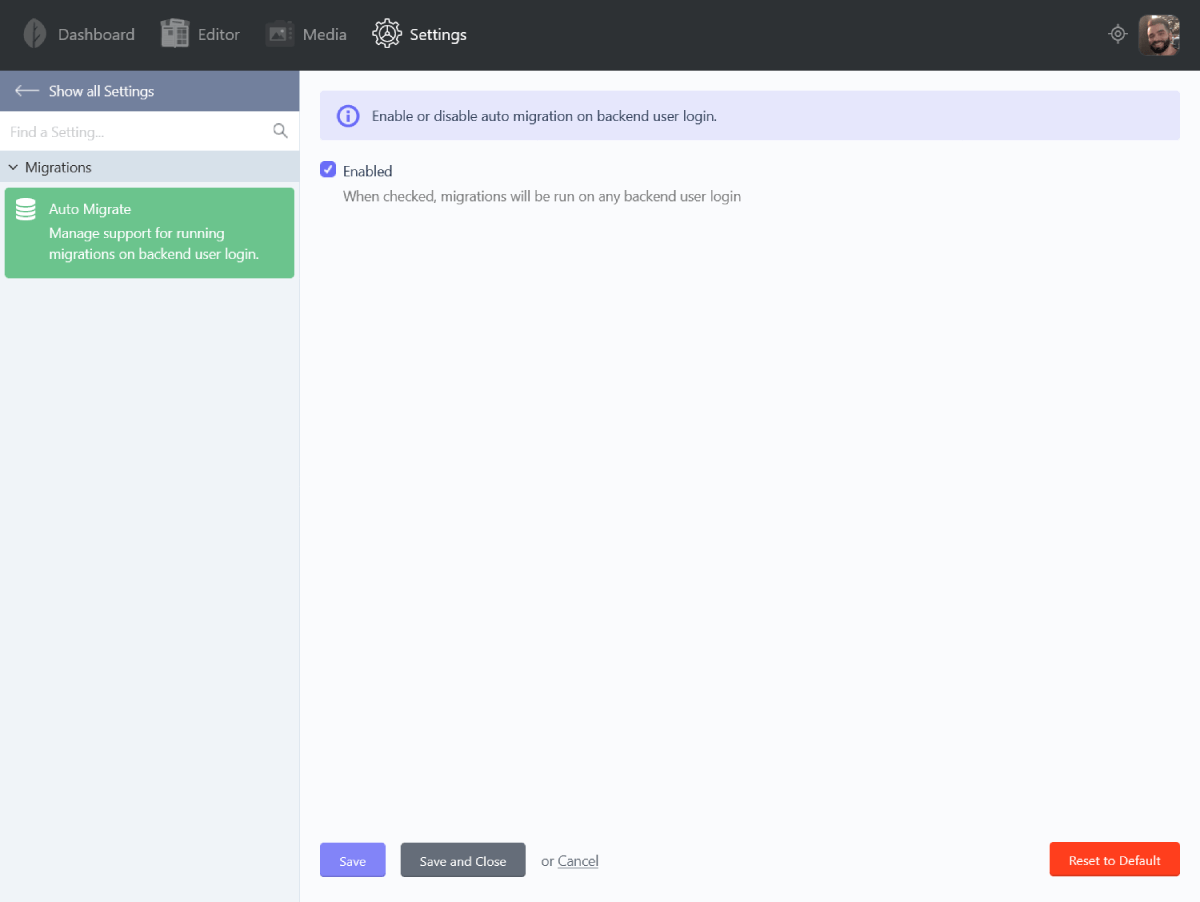Go to Settings menu label
Image resolution: width=1200 pixels, height=902 pixels.
(x=438, y=34)
